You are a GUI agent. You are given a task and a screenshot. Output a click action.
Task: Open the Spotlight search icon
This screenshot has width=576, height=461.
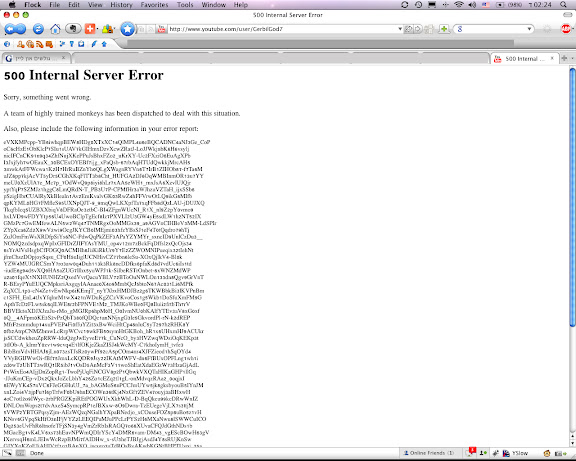564,5
